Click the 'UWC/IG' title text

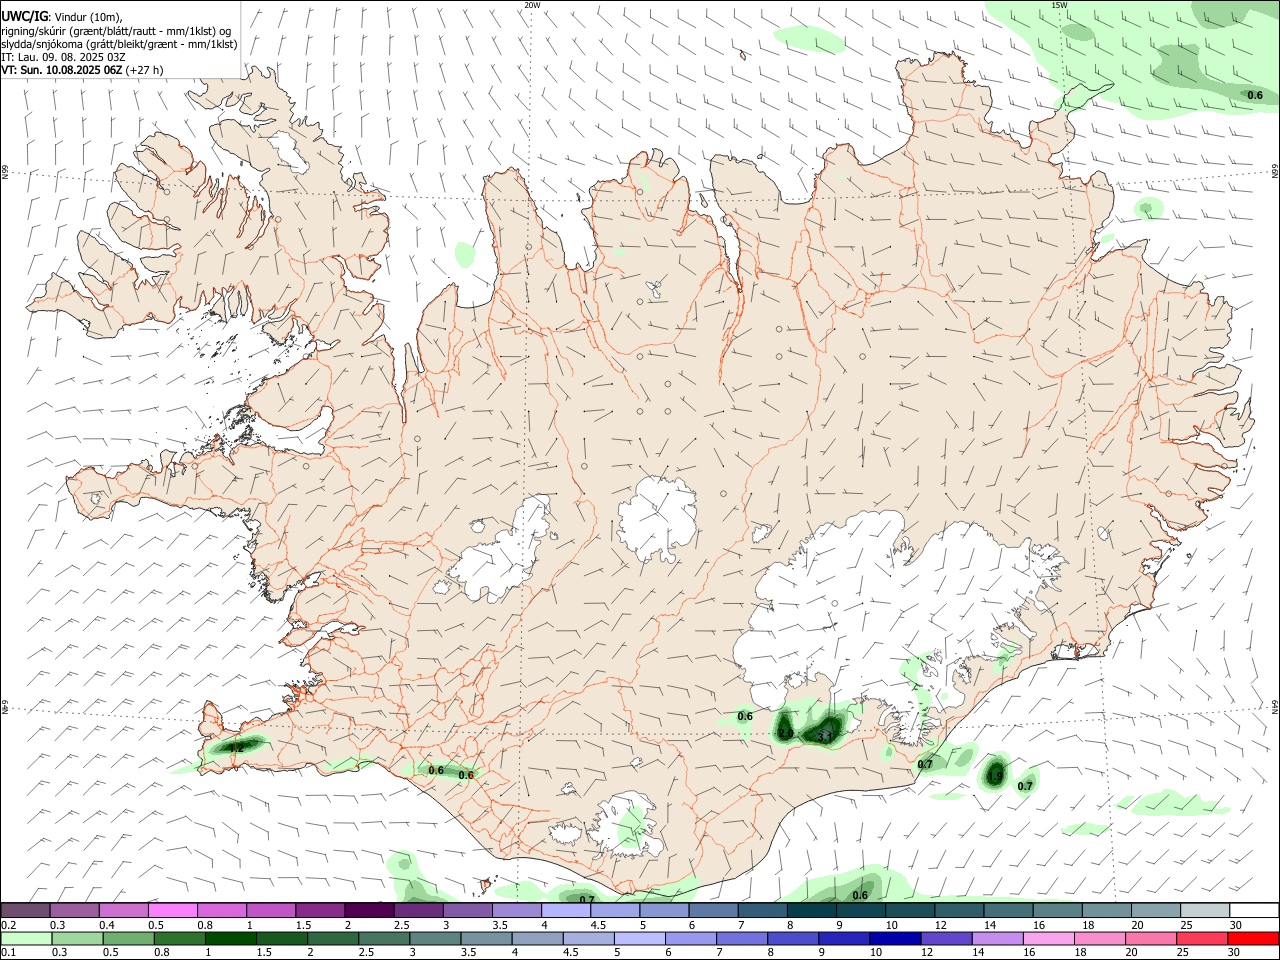point(24,17)
